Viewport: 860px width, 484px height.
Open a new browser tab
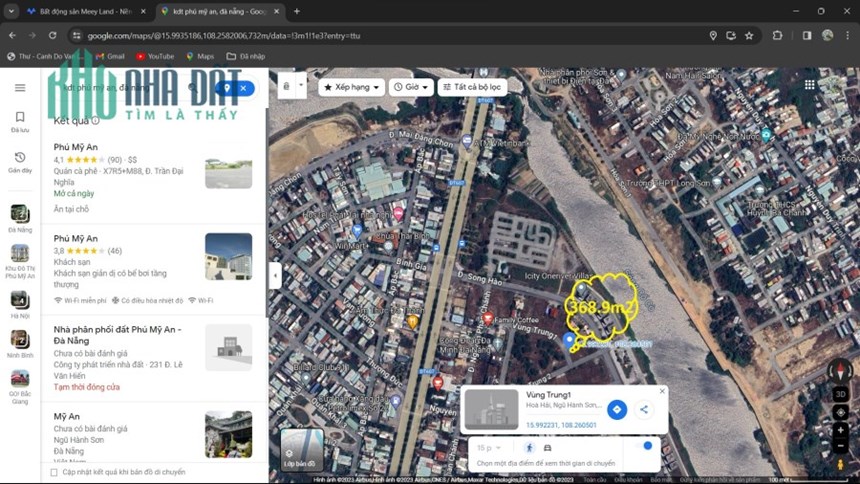pos(297,11)
